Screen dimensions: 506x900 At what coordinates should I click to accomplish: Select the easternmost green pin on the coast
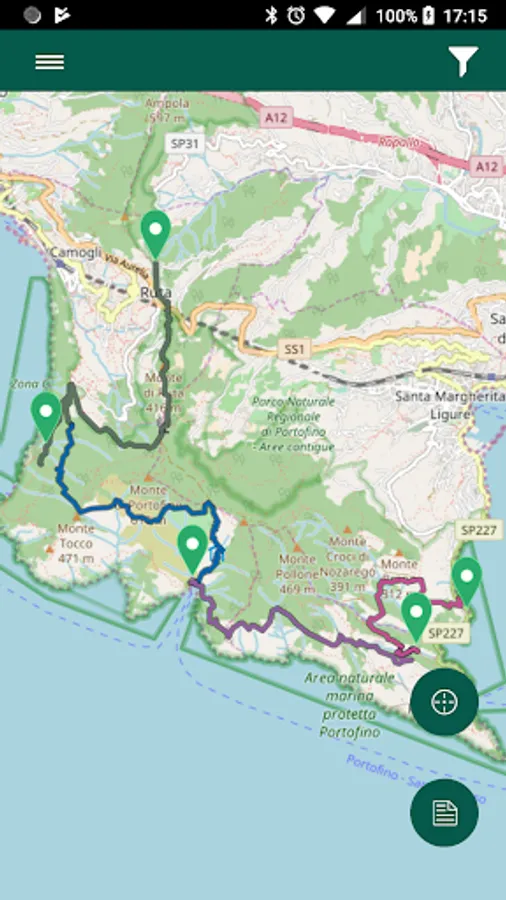(x=466, y=580)
